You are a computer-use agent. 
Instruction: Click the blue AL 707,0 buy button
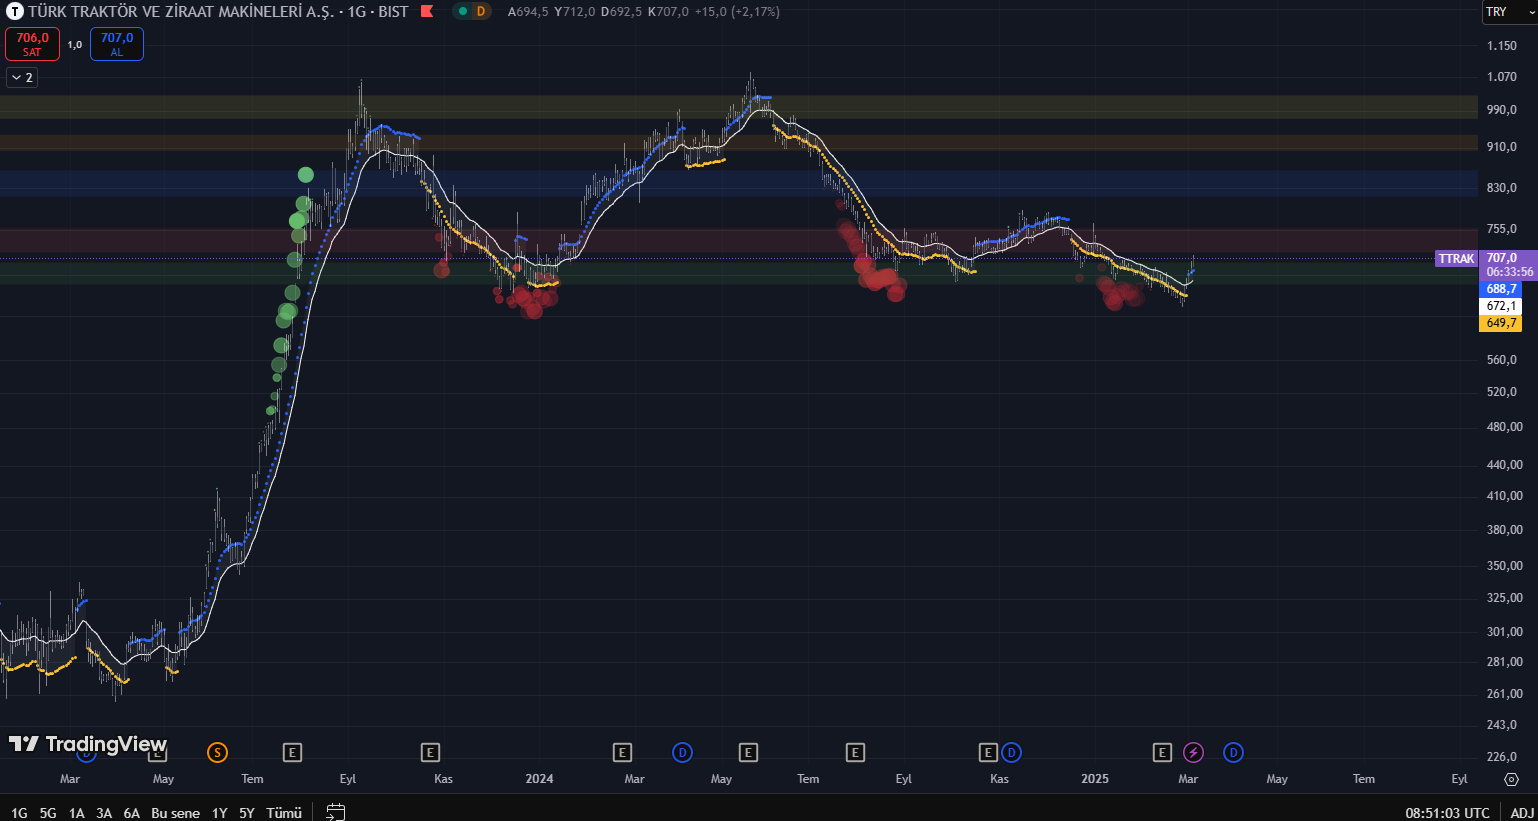pyautogui.click(x=117, y=44)
